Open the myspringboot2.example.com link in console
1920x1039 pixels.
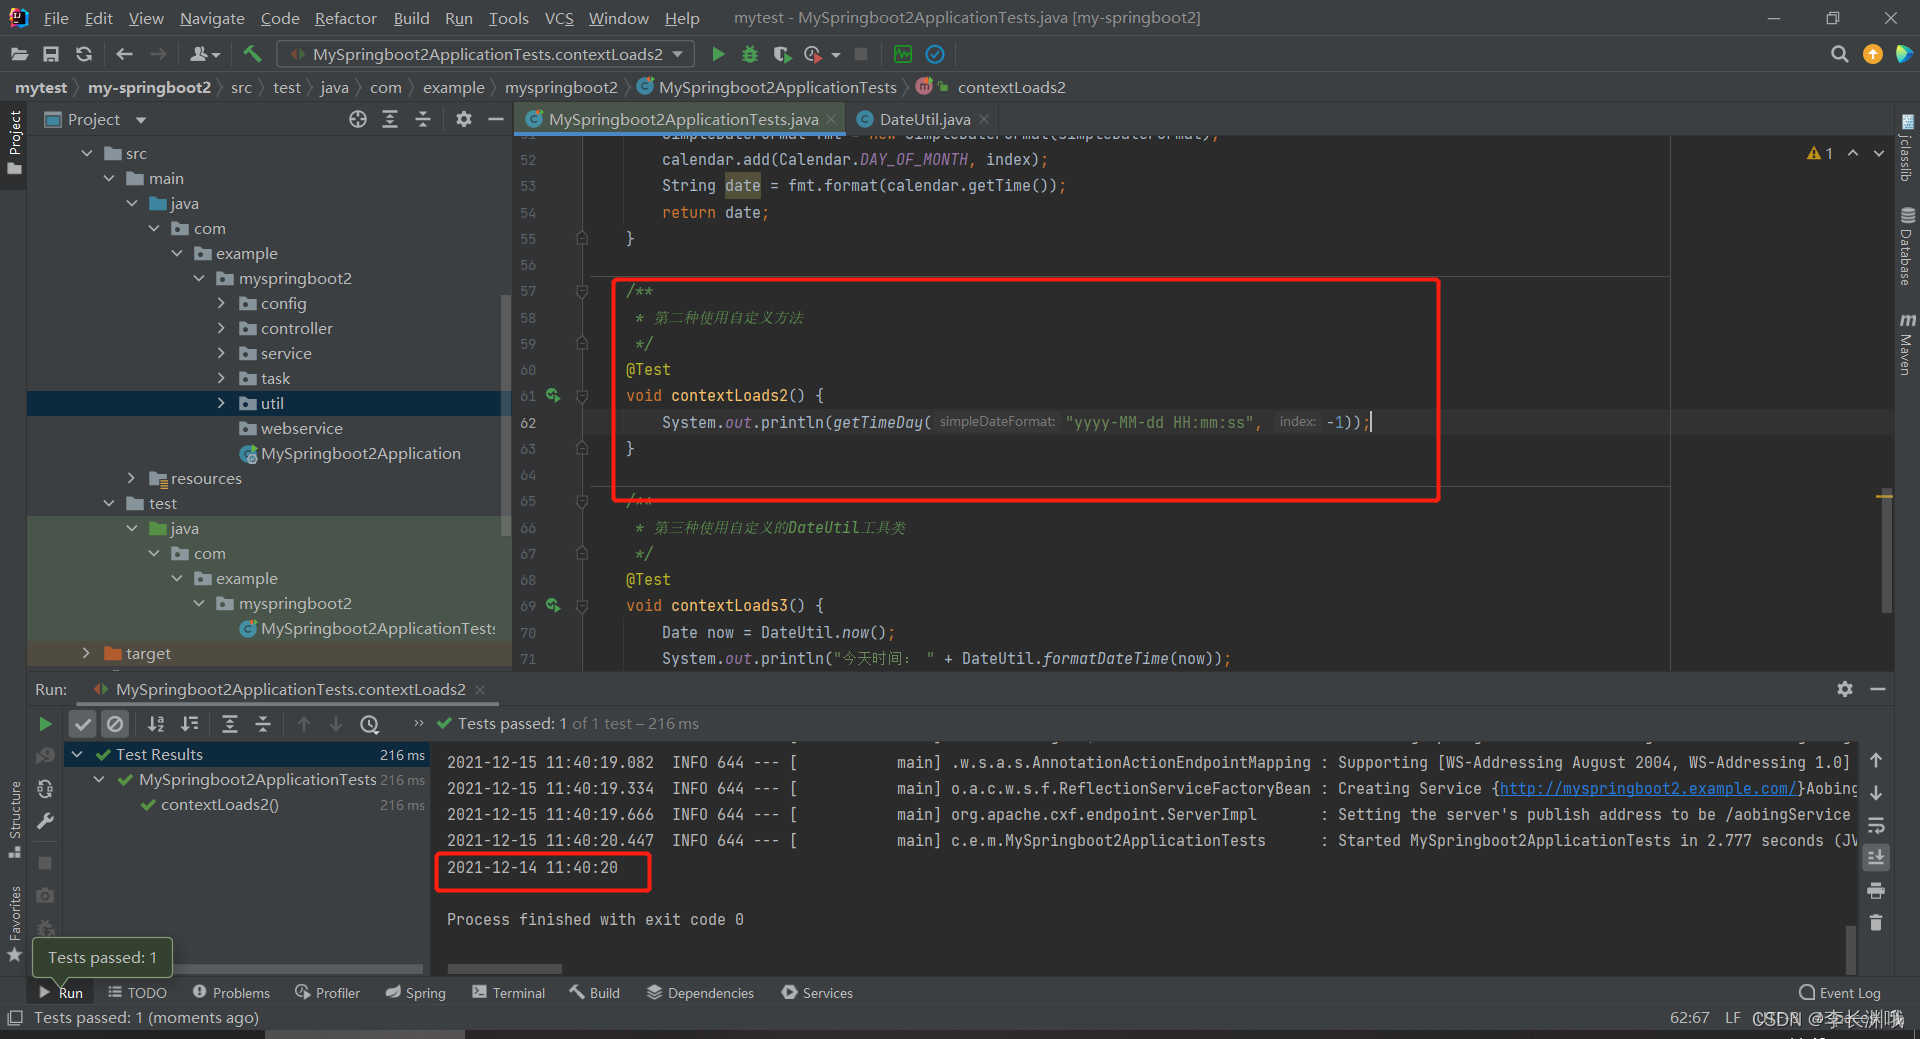(1646, 788)
